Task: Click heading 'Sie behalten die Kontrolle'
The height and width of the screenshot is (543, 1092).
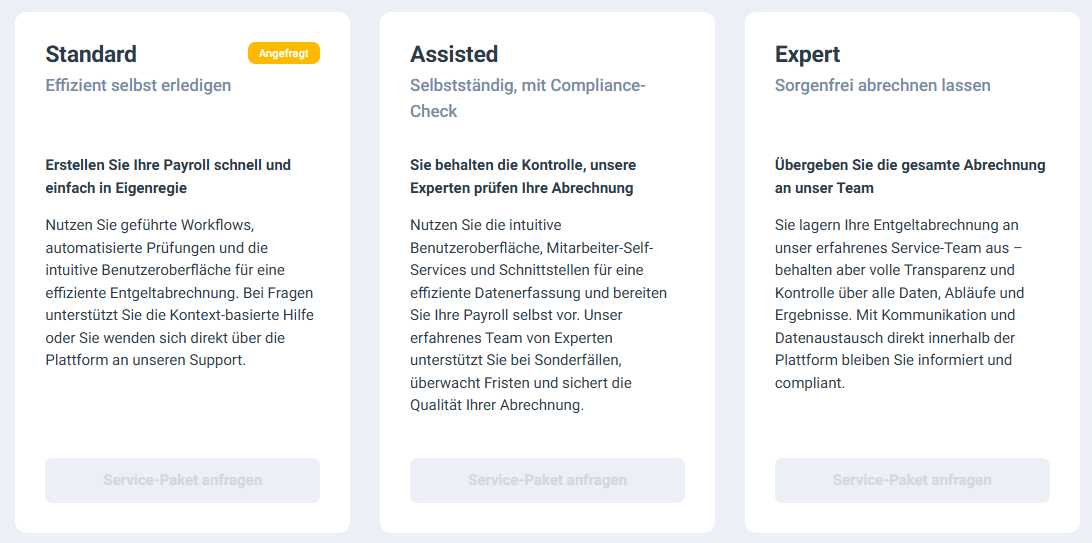Action: coord(523,165)
